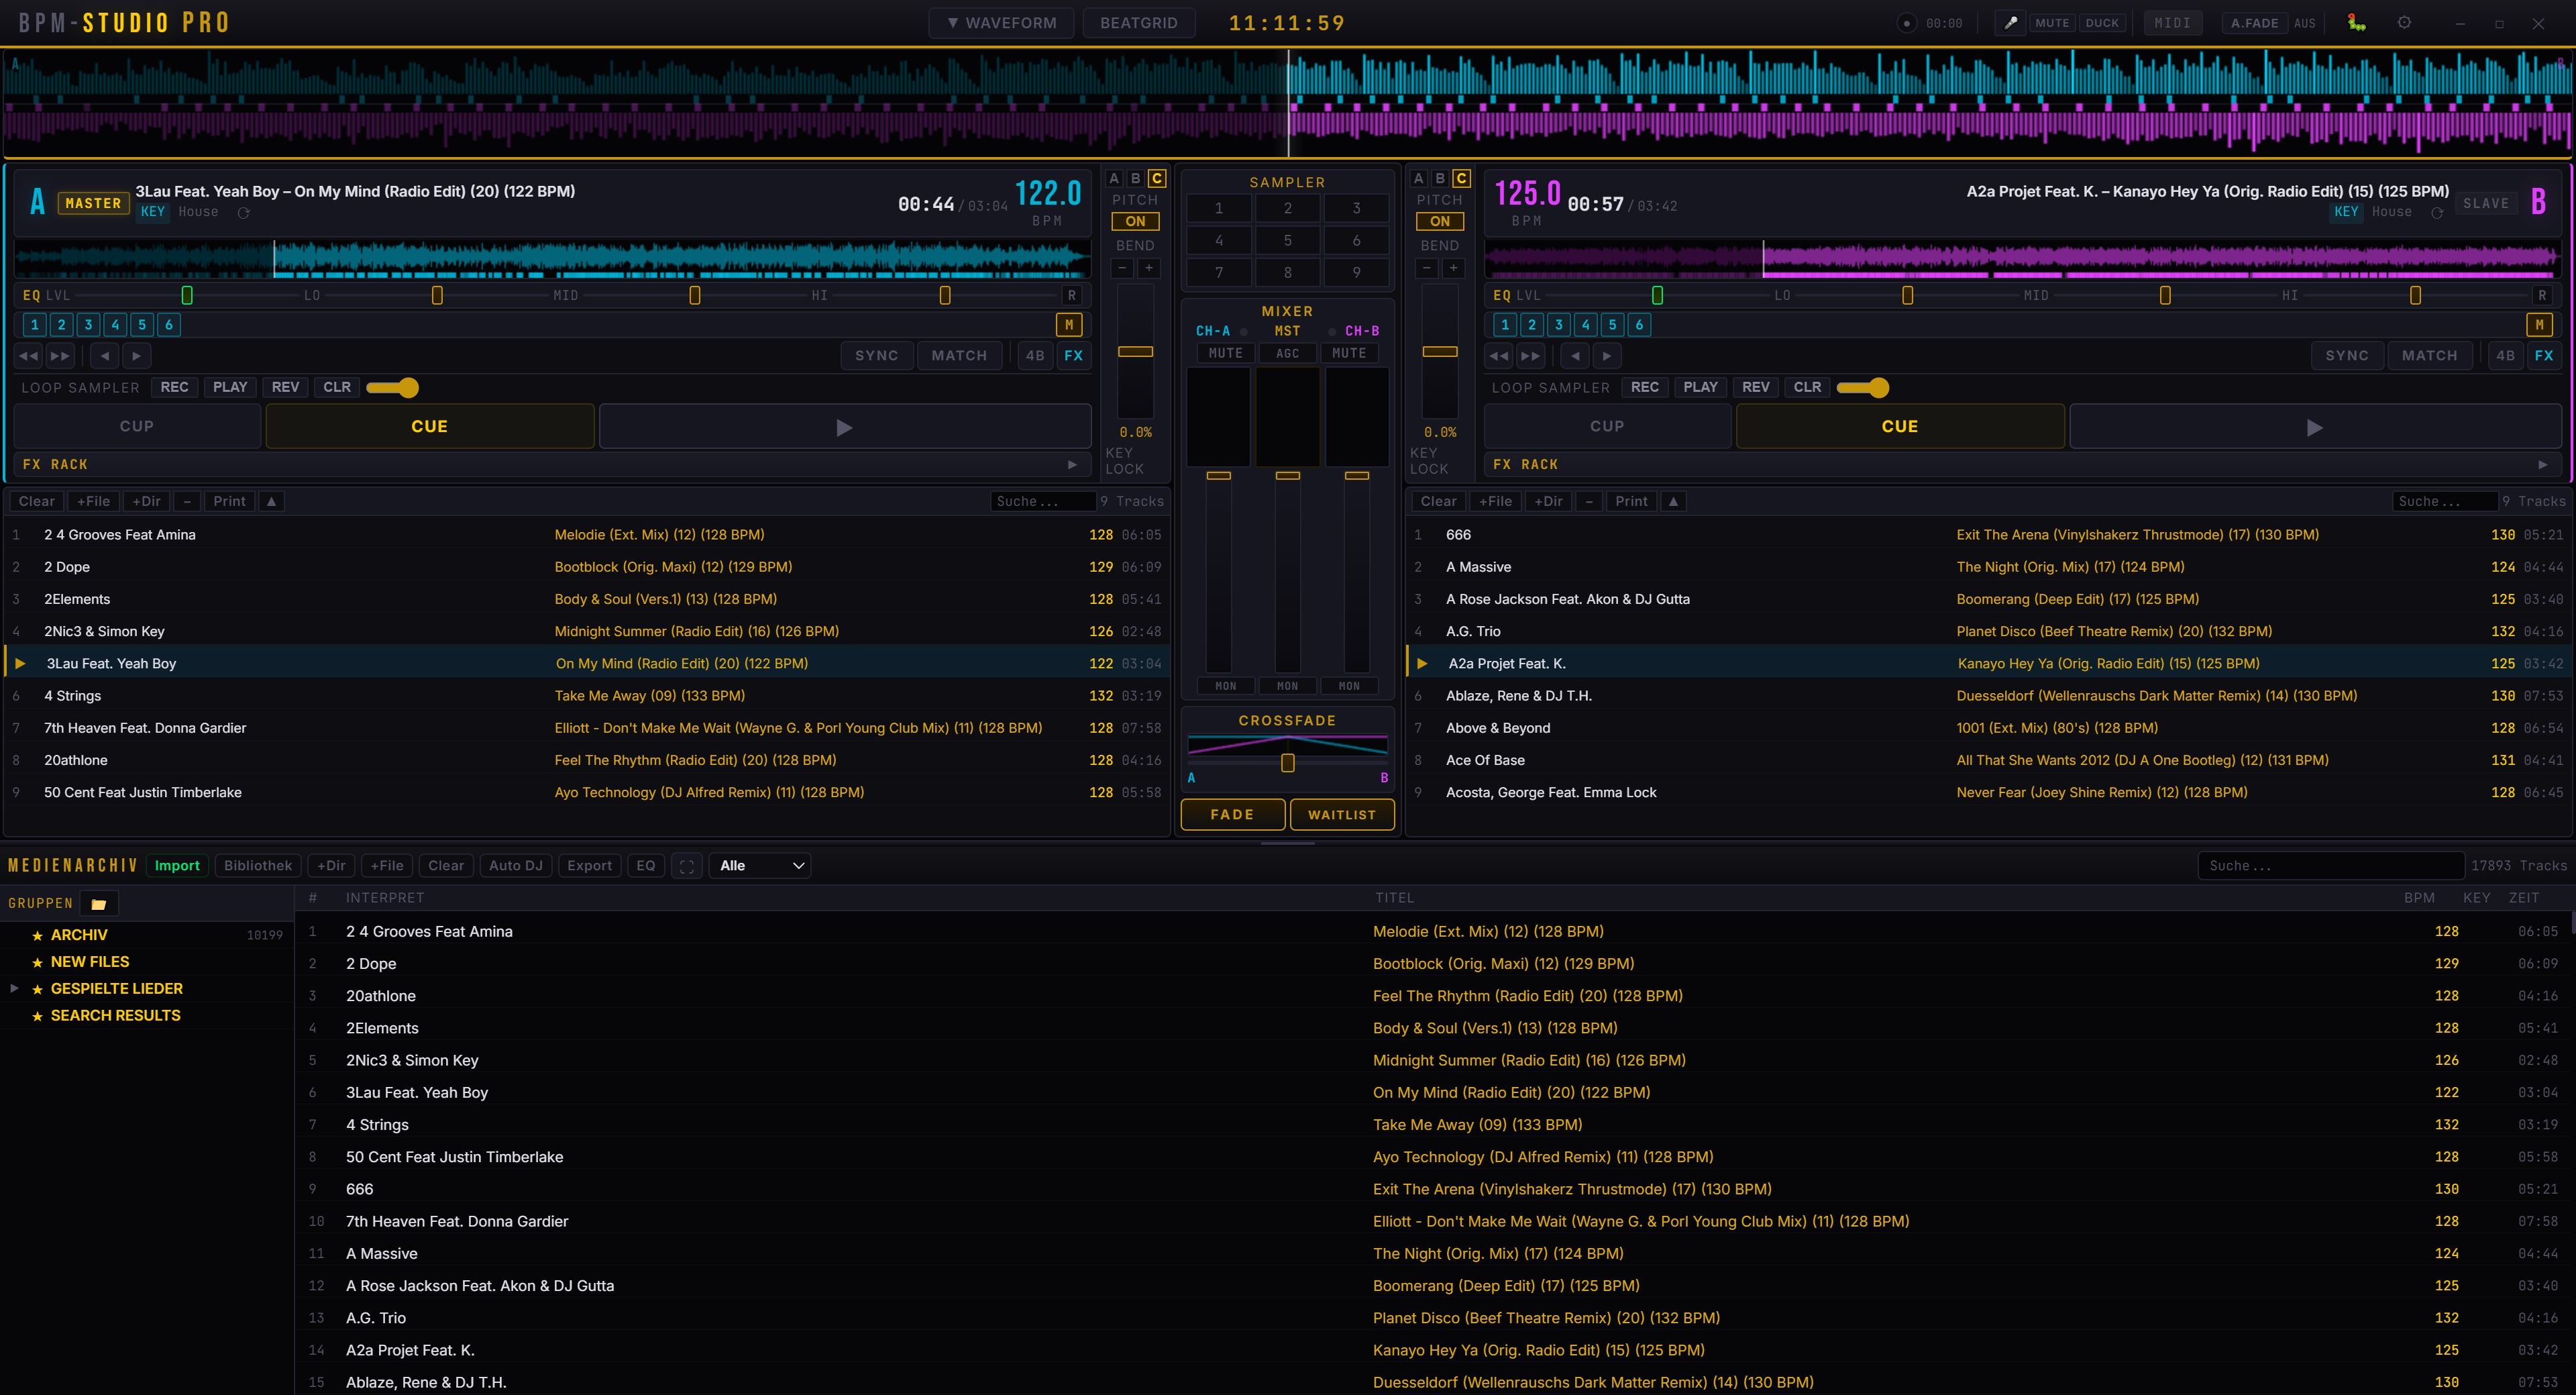Click the reload icon next to House on deck A
Viewport: 2576px width, 1395px height.
coord(243,212)
